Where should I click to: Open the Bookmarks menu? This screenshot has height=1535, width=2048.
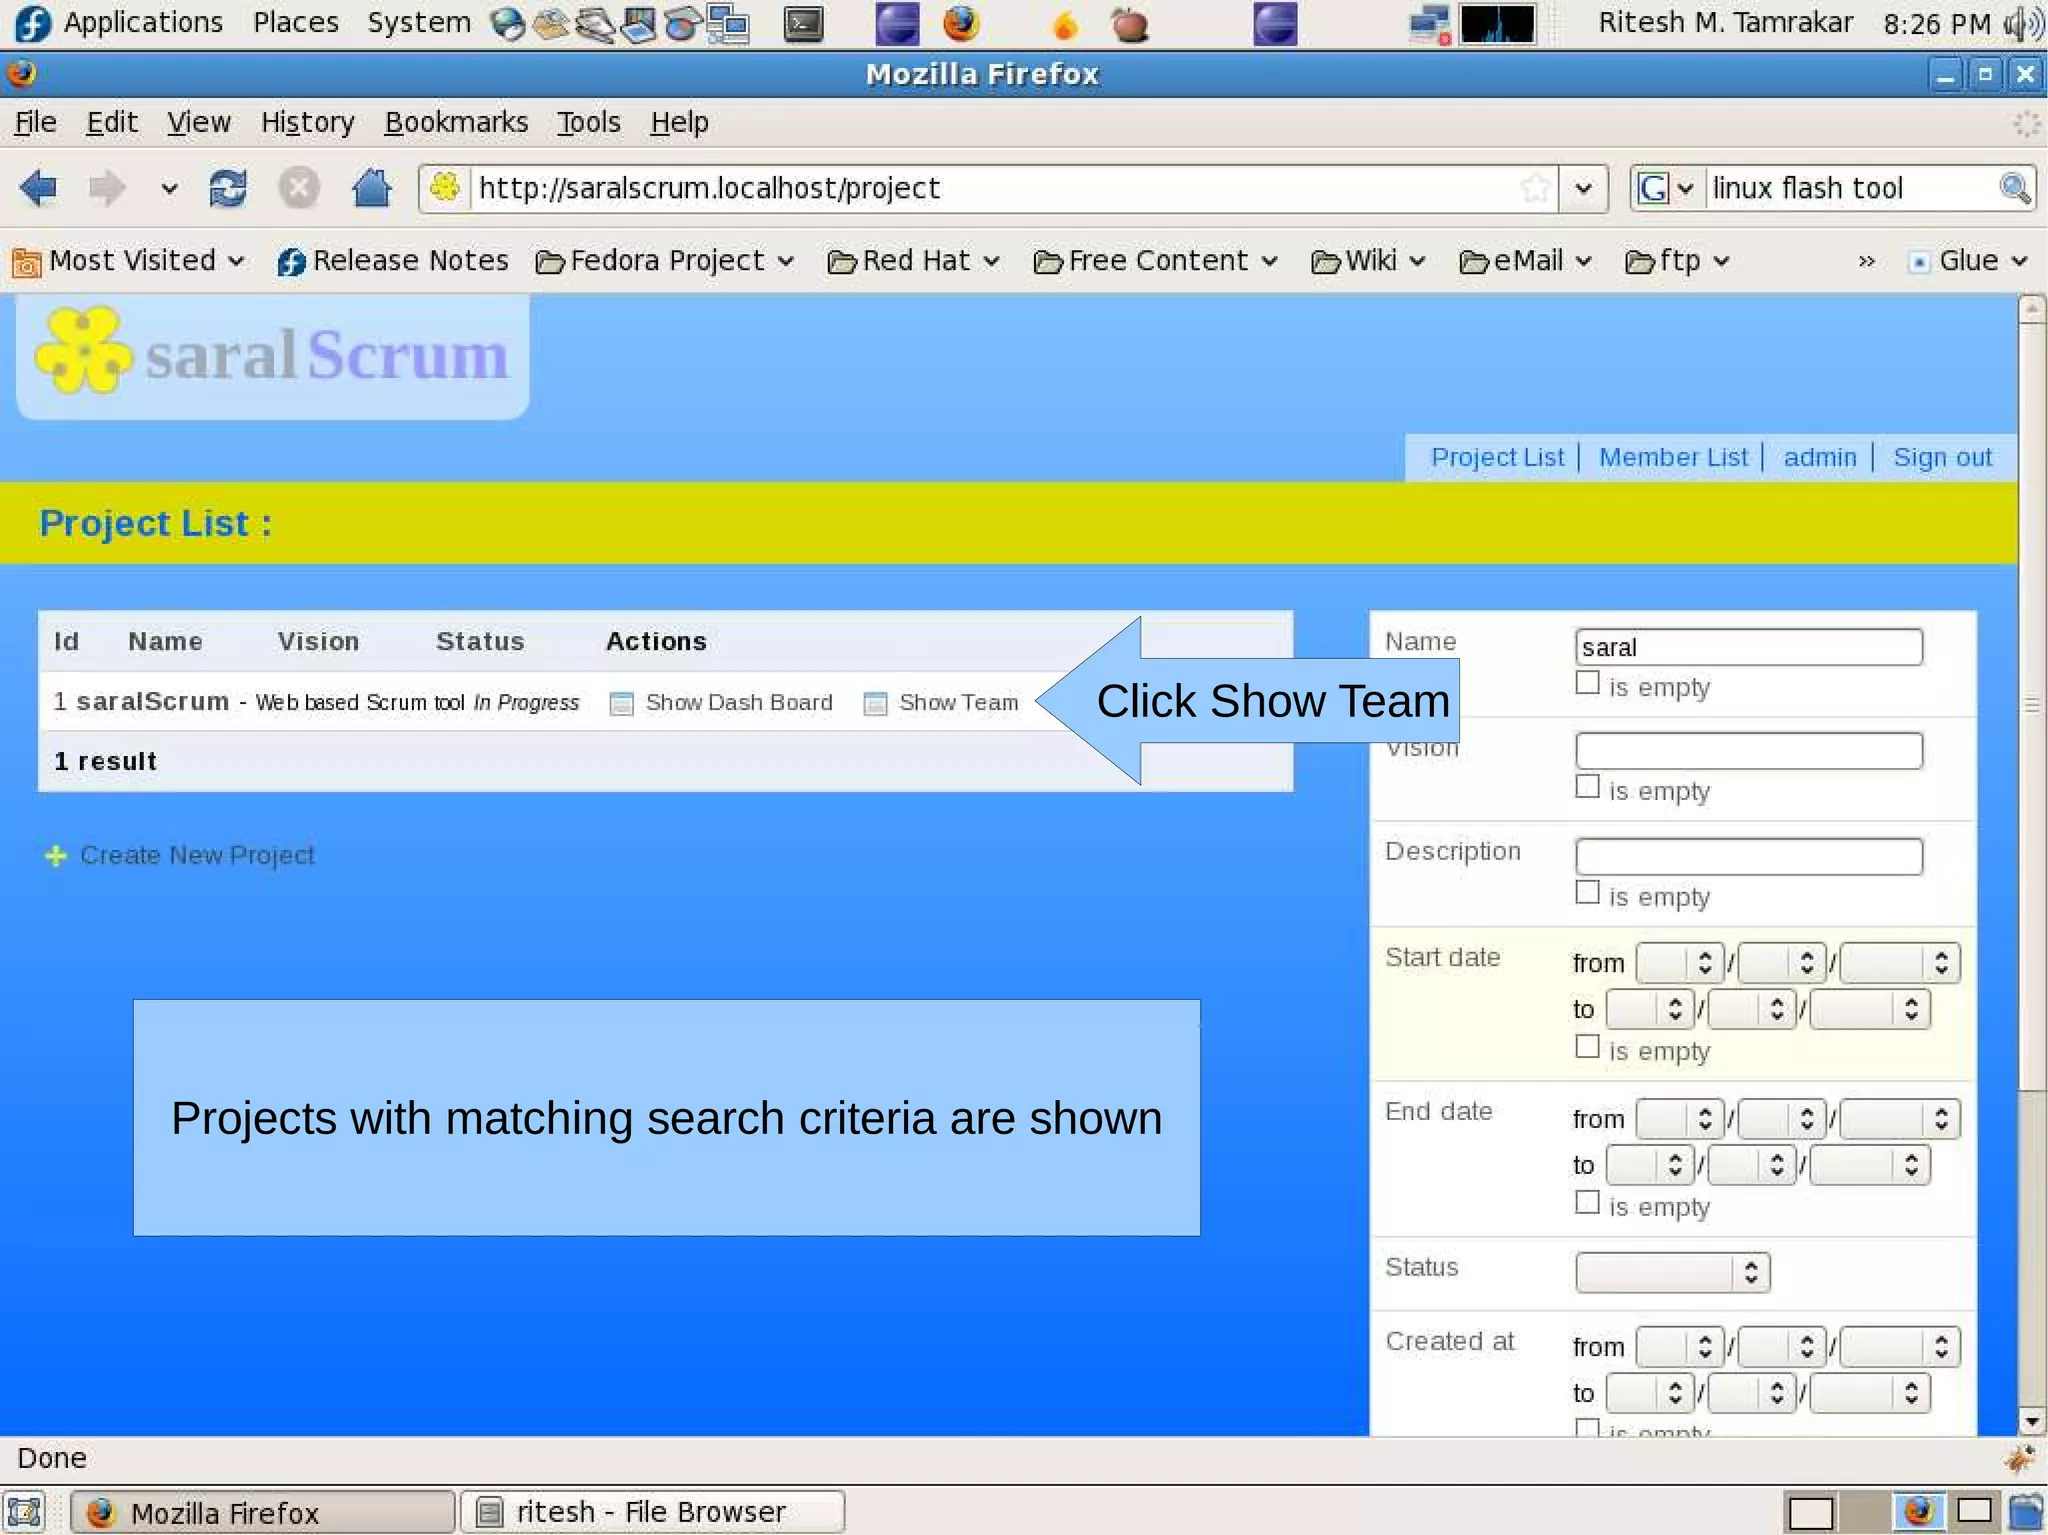[456, 122]
